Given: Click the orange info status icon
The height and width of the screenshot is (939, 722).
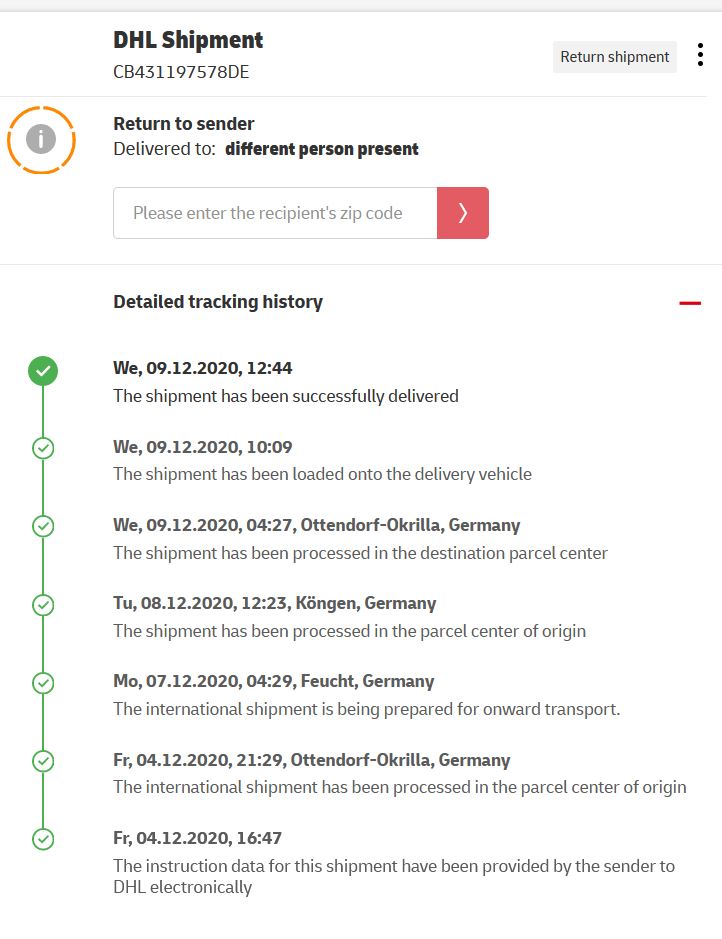Looking at the screenshot, I should 41,139.
